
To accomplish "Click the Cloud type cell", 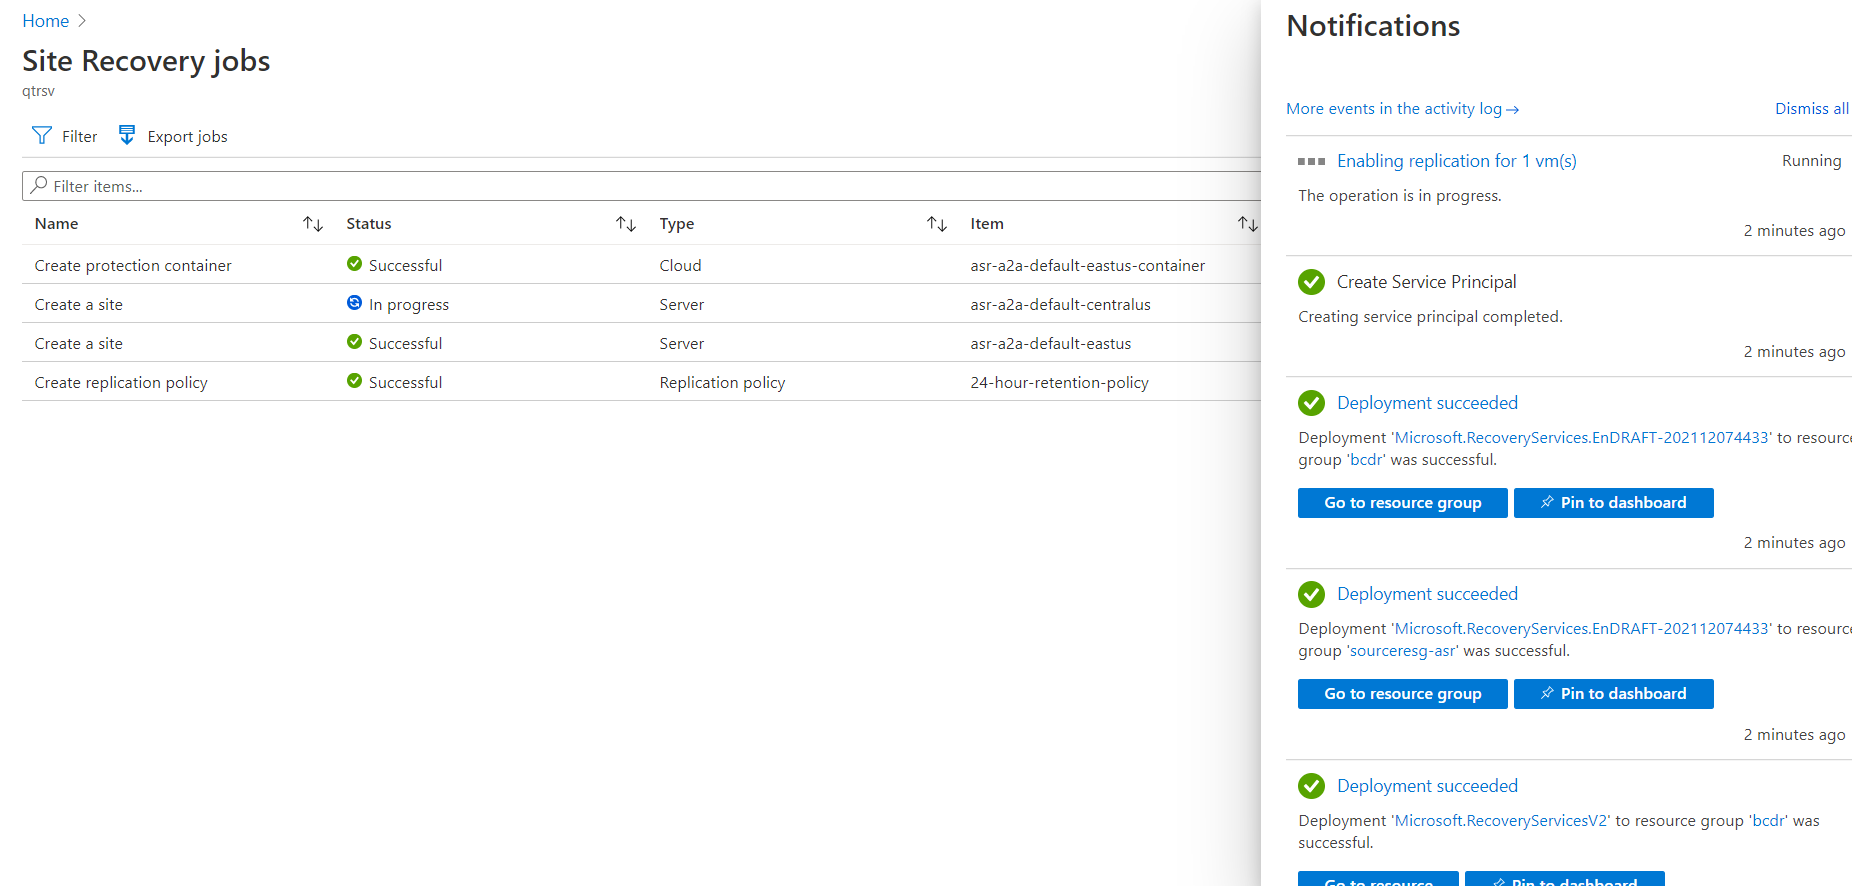I will pyautogui.click(x=680, y=265).
